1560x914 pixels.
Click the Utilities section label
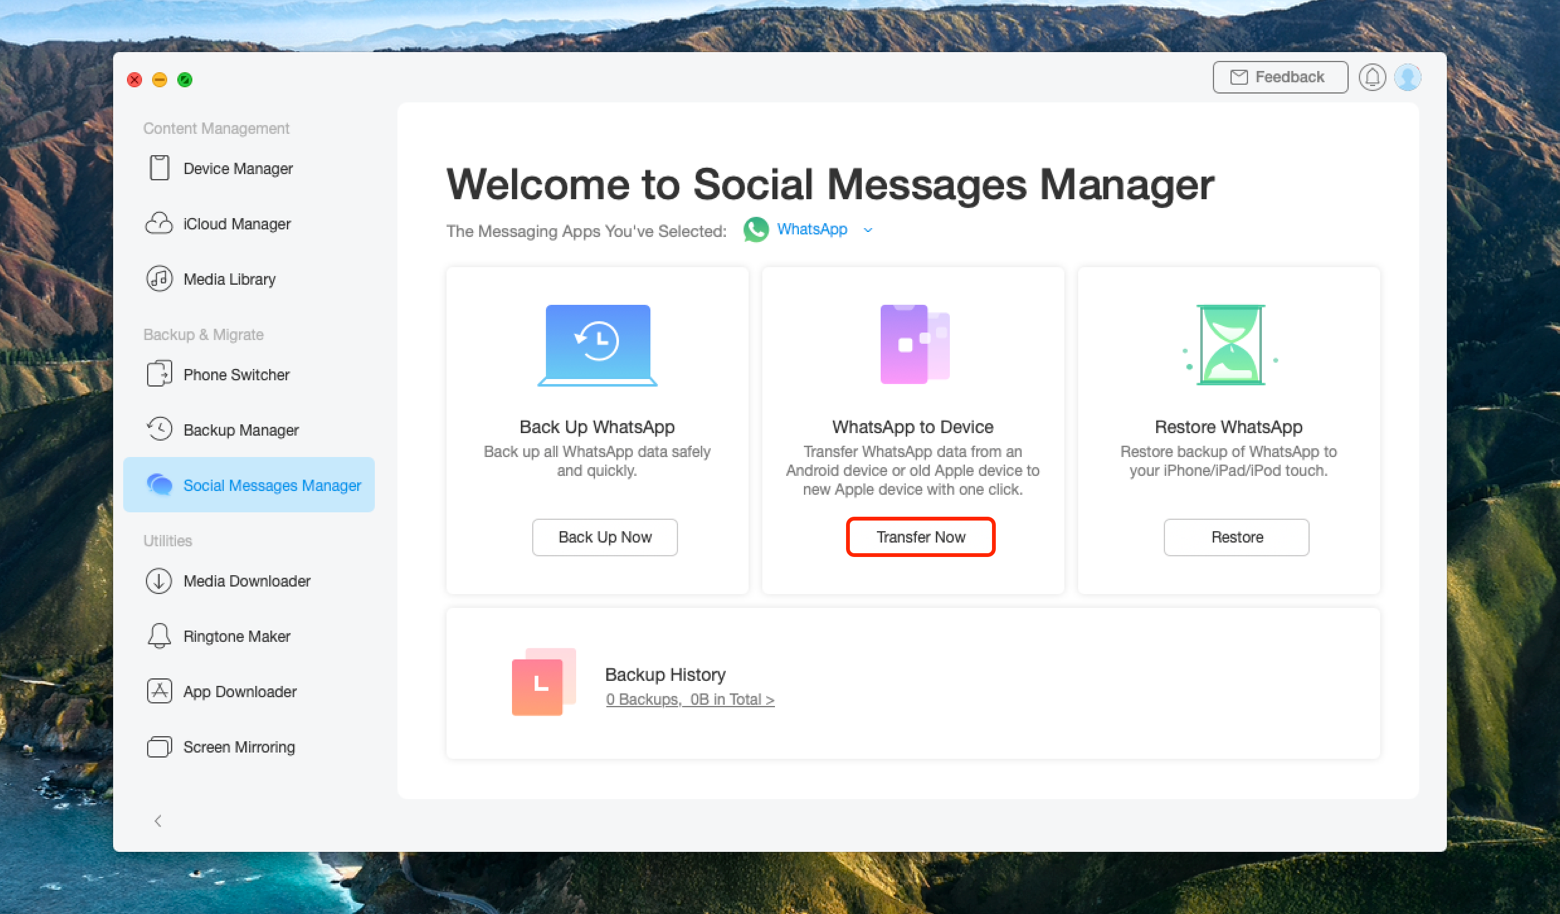167,540
